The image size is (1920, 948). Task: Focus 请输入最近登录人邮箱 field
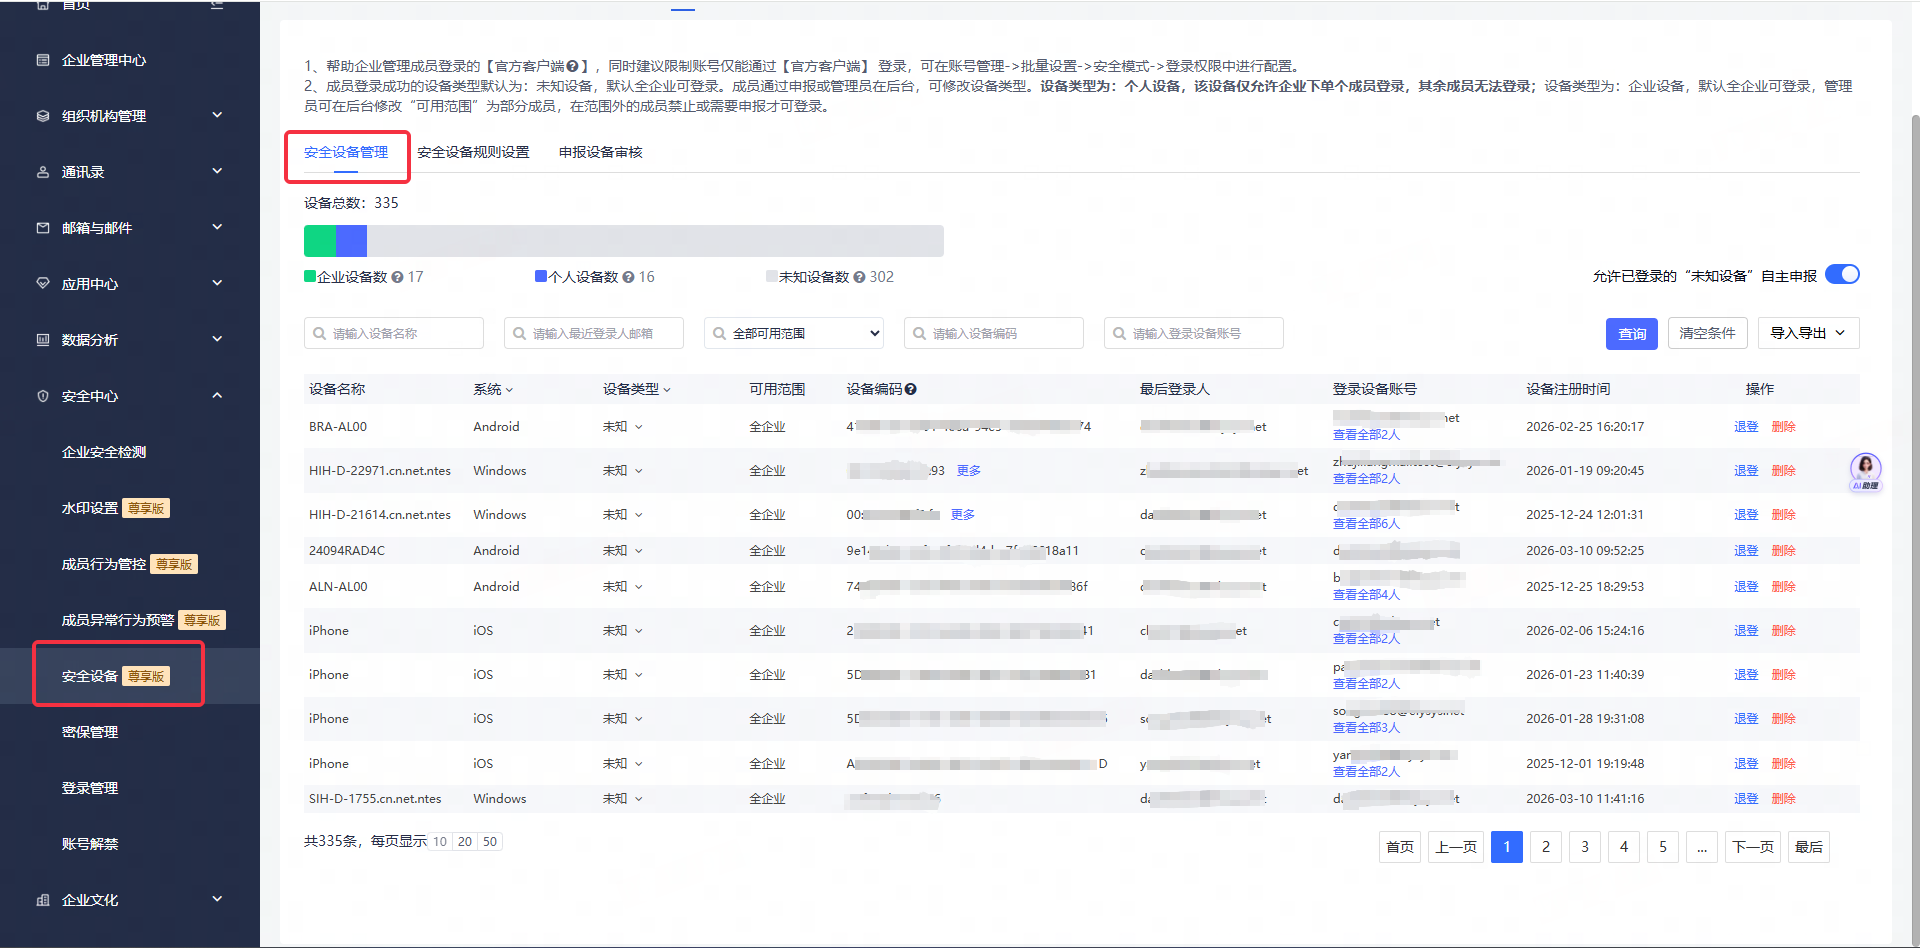click(x=594, y=333)
